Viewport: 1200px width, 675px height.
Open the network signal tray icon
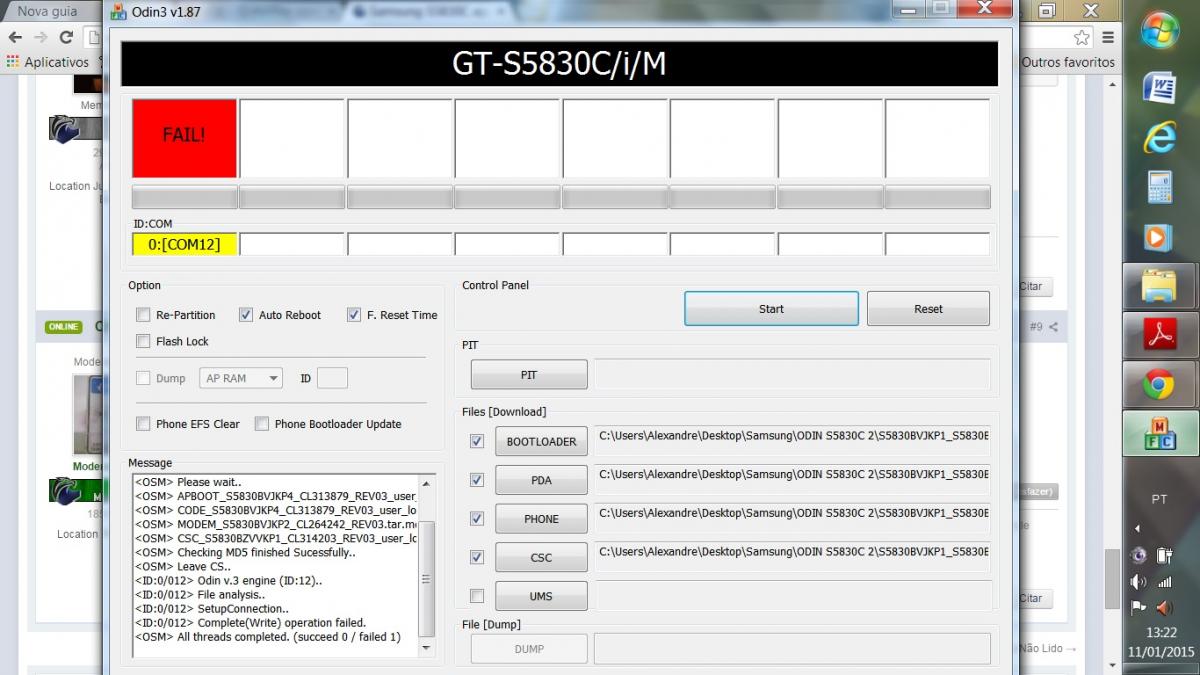[1164, 582]
